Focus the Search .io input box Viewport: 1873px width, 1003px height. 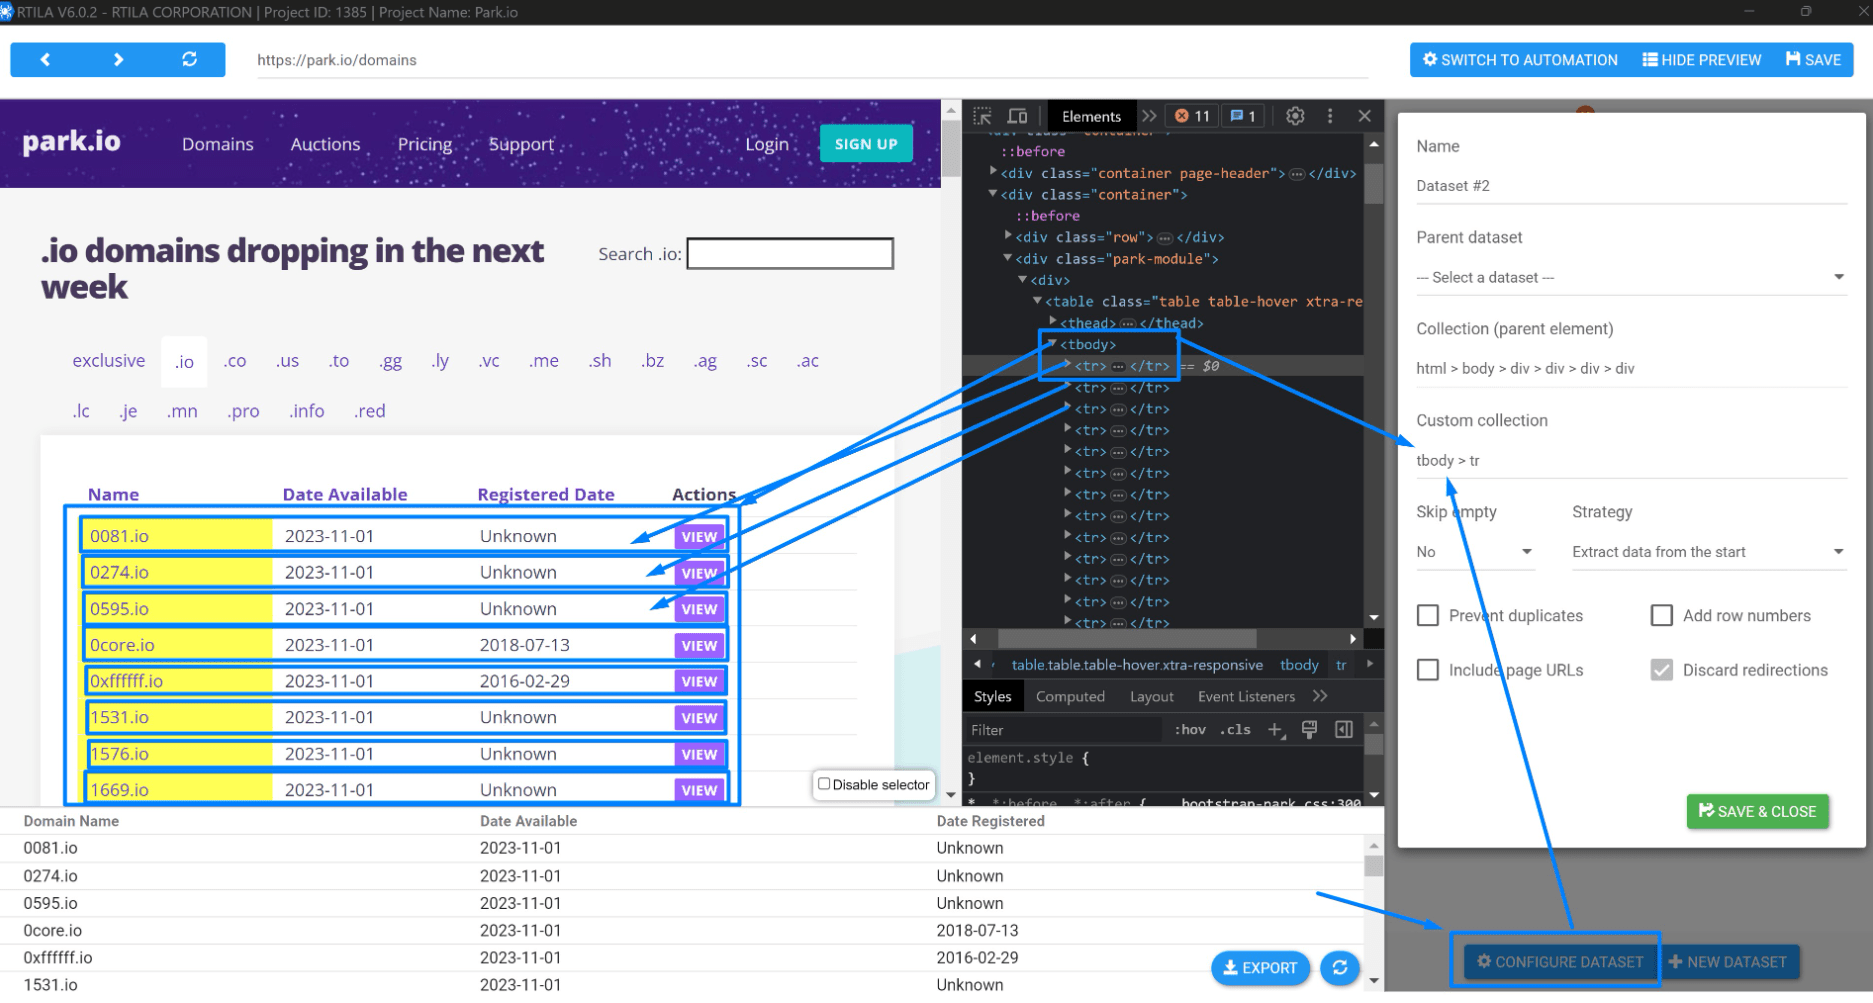tap(790, 253)
